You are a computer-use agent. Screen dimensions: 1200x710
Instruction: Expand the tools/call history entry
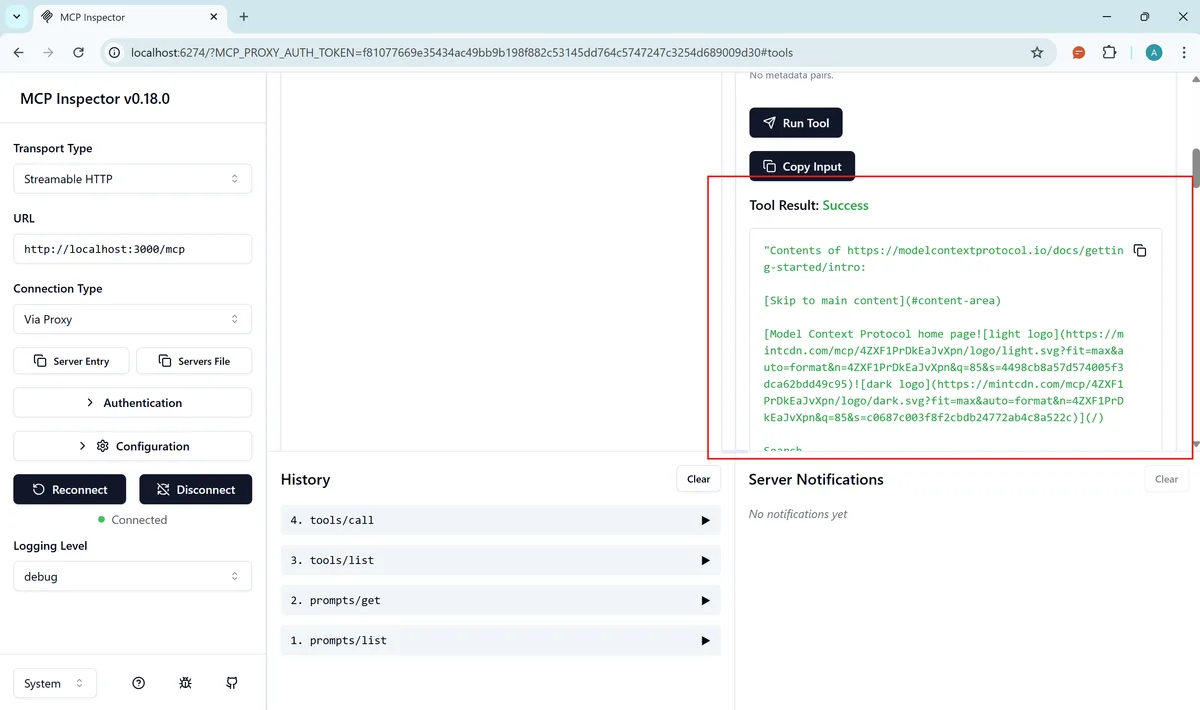(x=500, y=520)
